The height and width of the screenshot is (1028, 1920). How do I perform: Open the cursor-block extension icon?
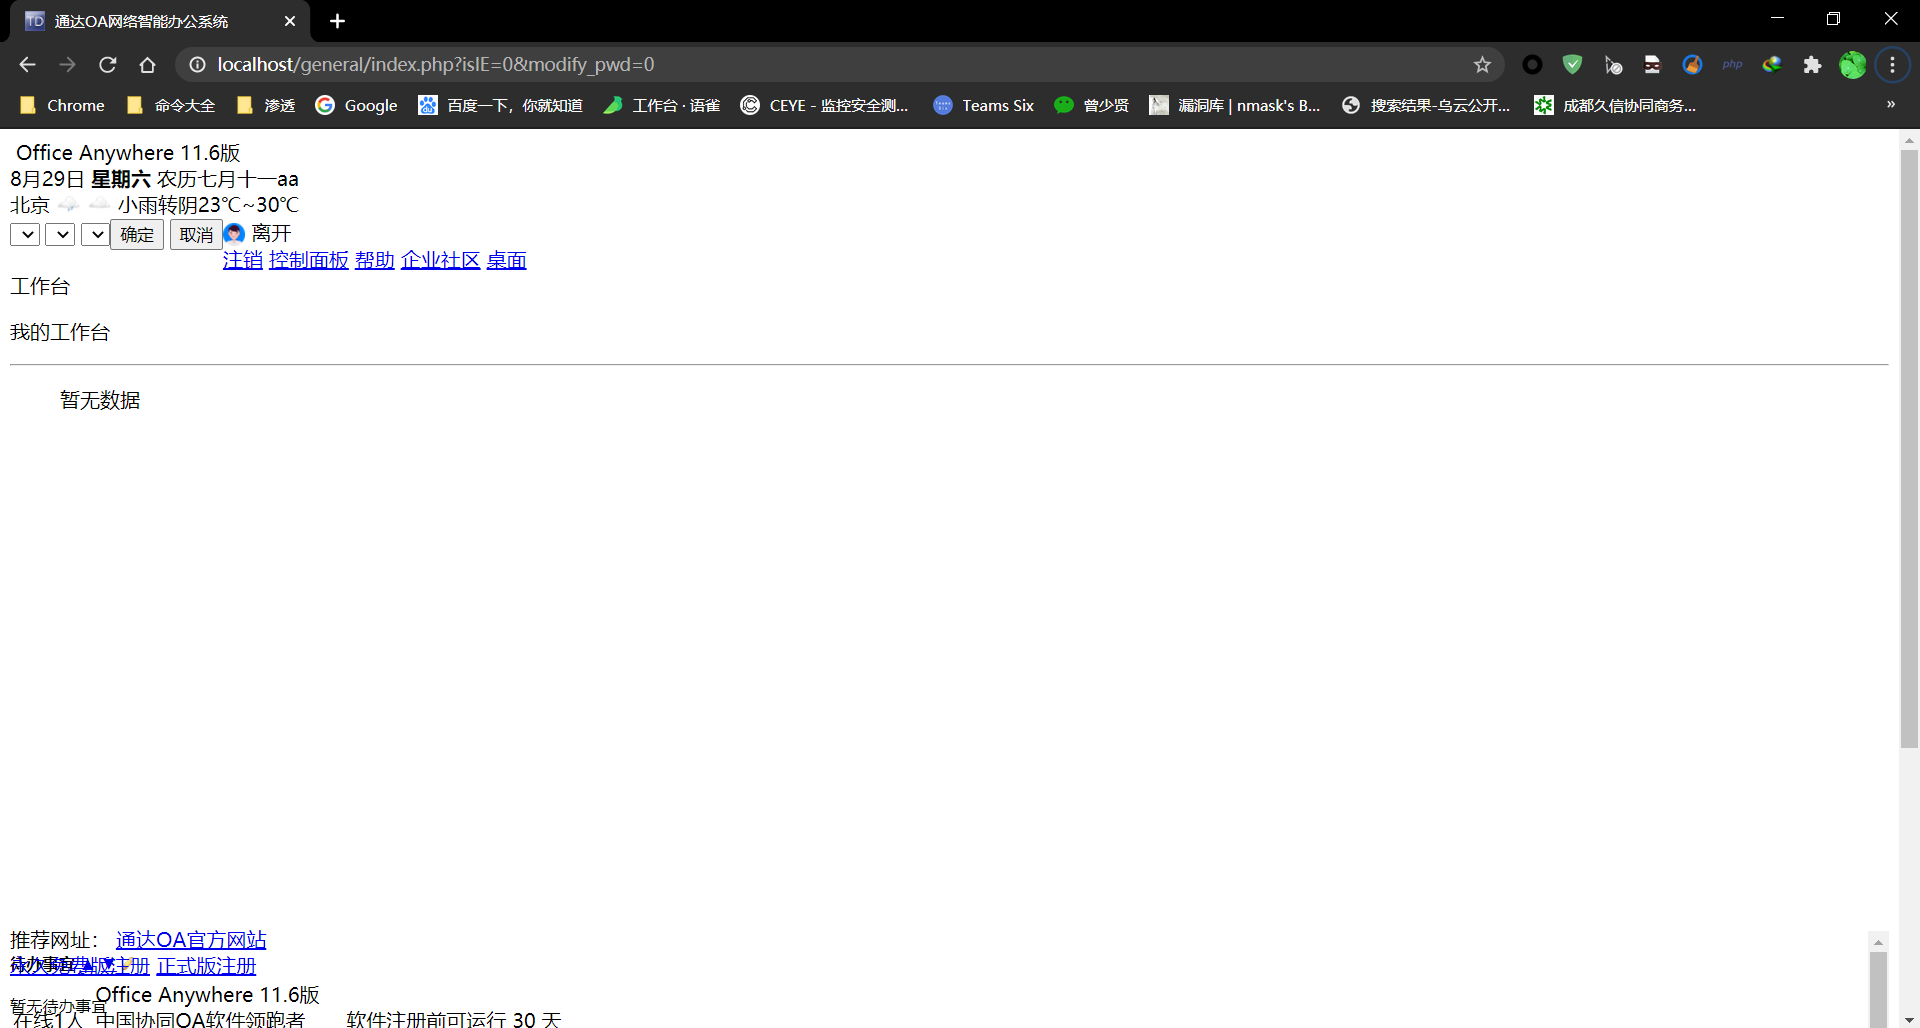click(x=1612, y=65)
